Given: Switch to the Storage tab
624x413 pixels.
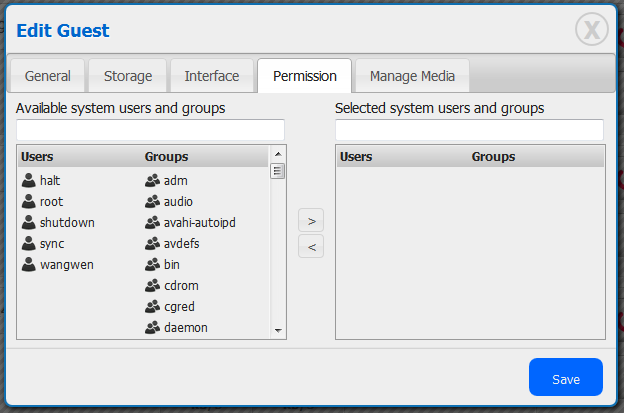Looking at the screenshot, I should [127, 76].
